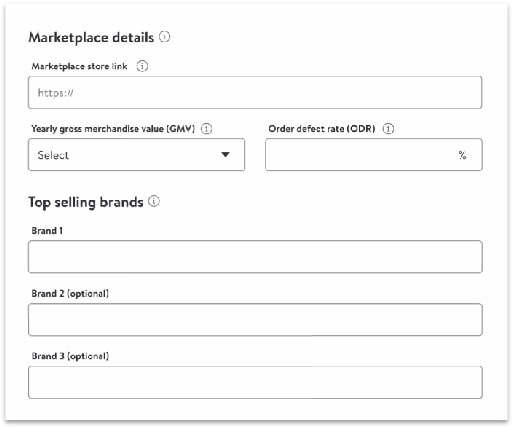Click the Order defect rate (ODR) label

point(322,129)
